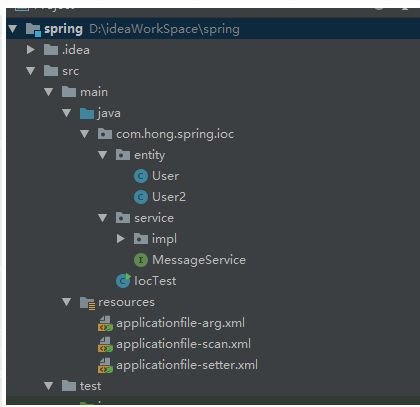Image resolution: width=420 pixels, height=407 pixels.
Task: Open applicationfile-arg.xml
Action: (x=180, y=323)
